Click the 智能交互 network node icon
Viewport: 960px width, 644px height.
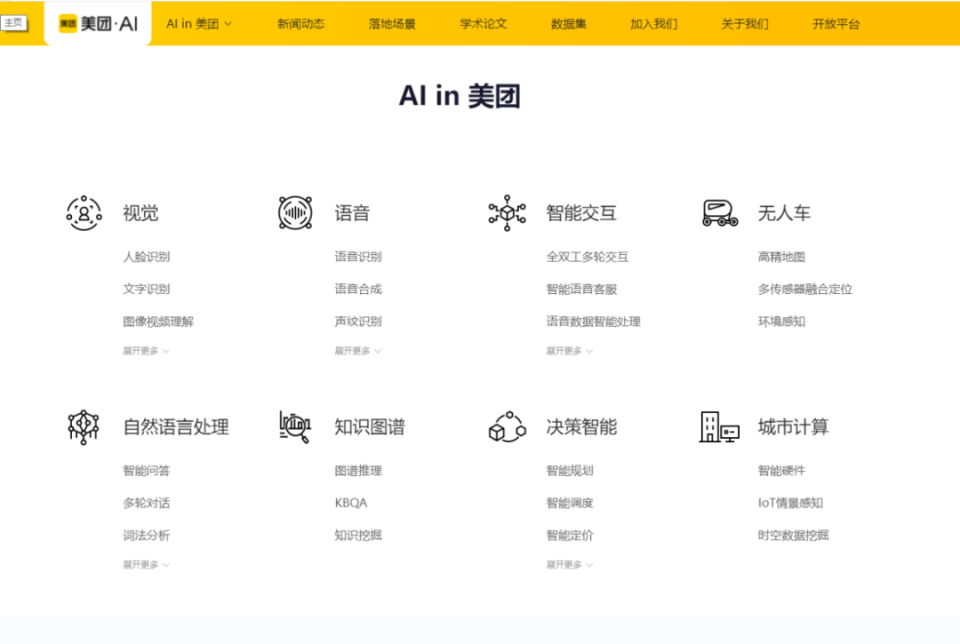pyautogui.click(x=507, y=212)
